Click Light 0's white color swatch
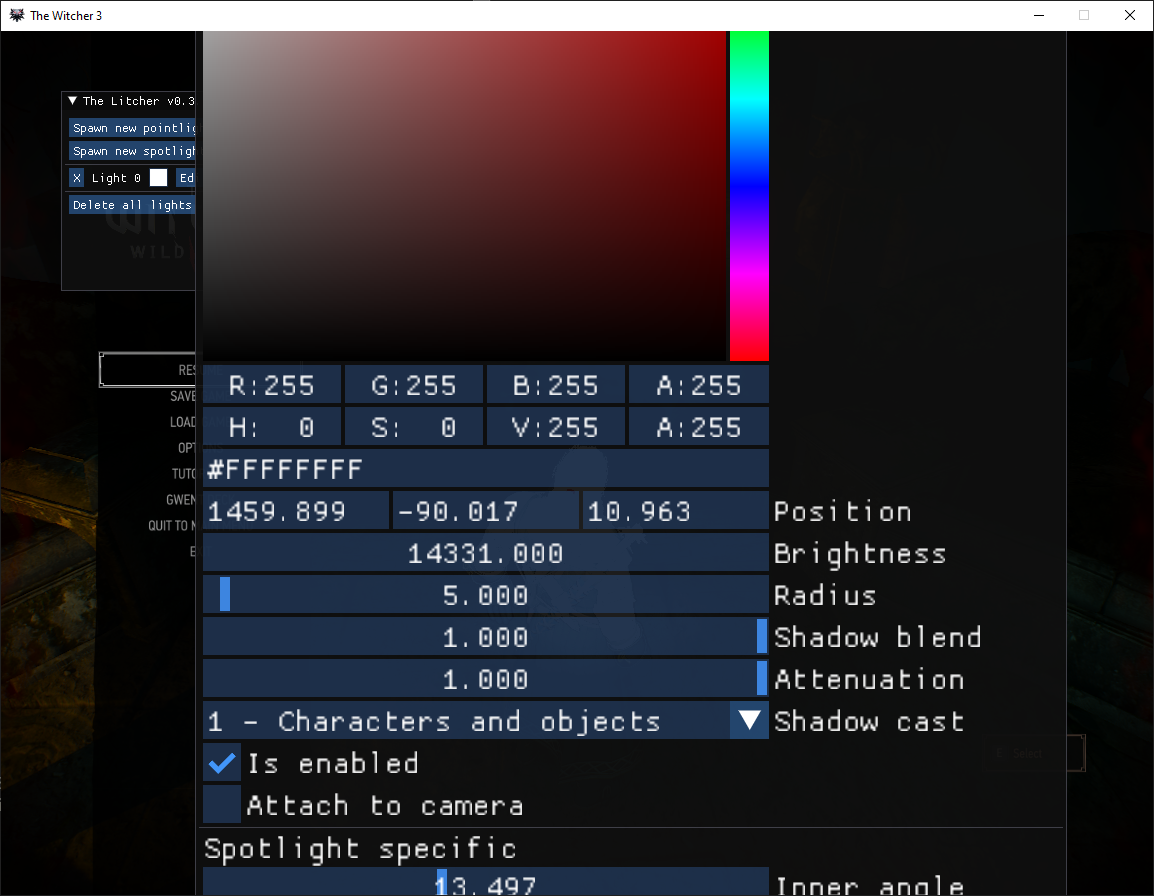The width and height of the screenshot is (1154, 896). point(158,177)
